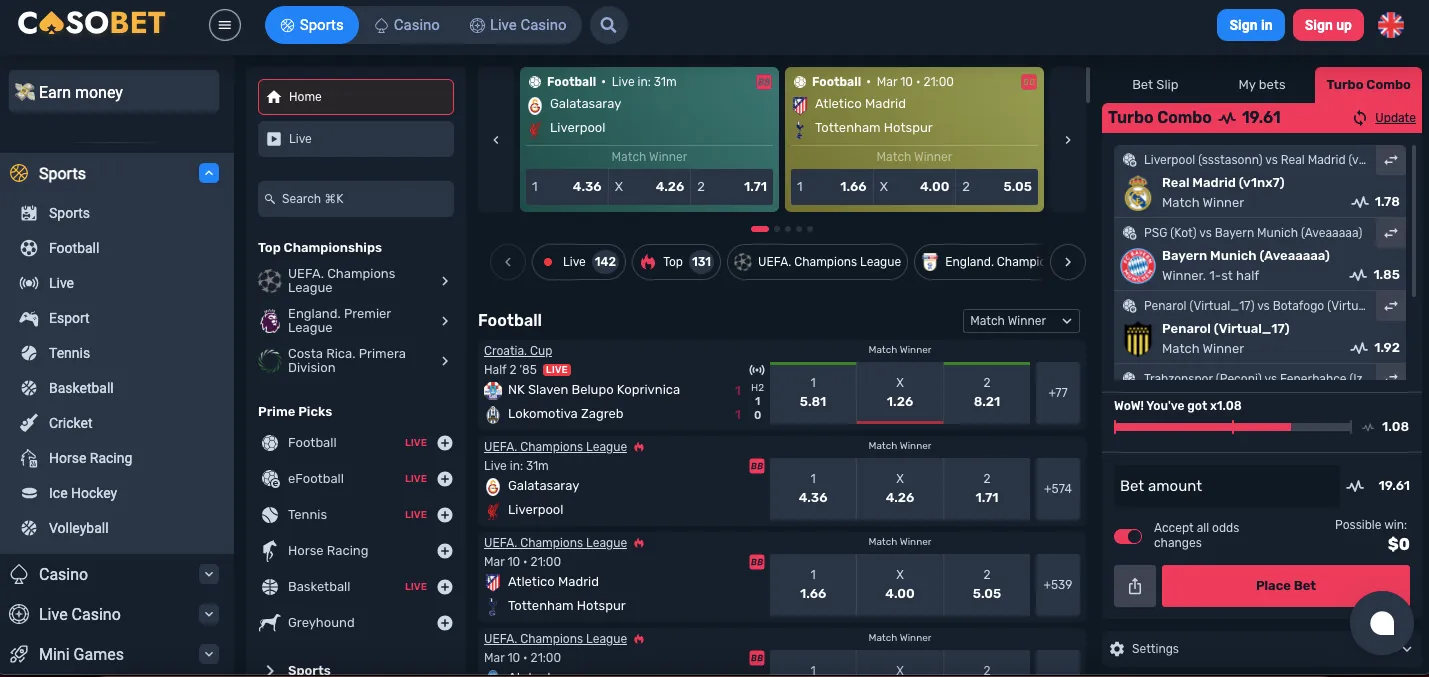Collapse the Sports section in left sidebar

point(209,173)
